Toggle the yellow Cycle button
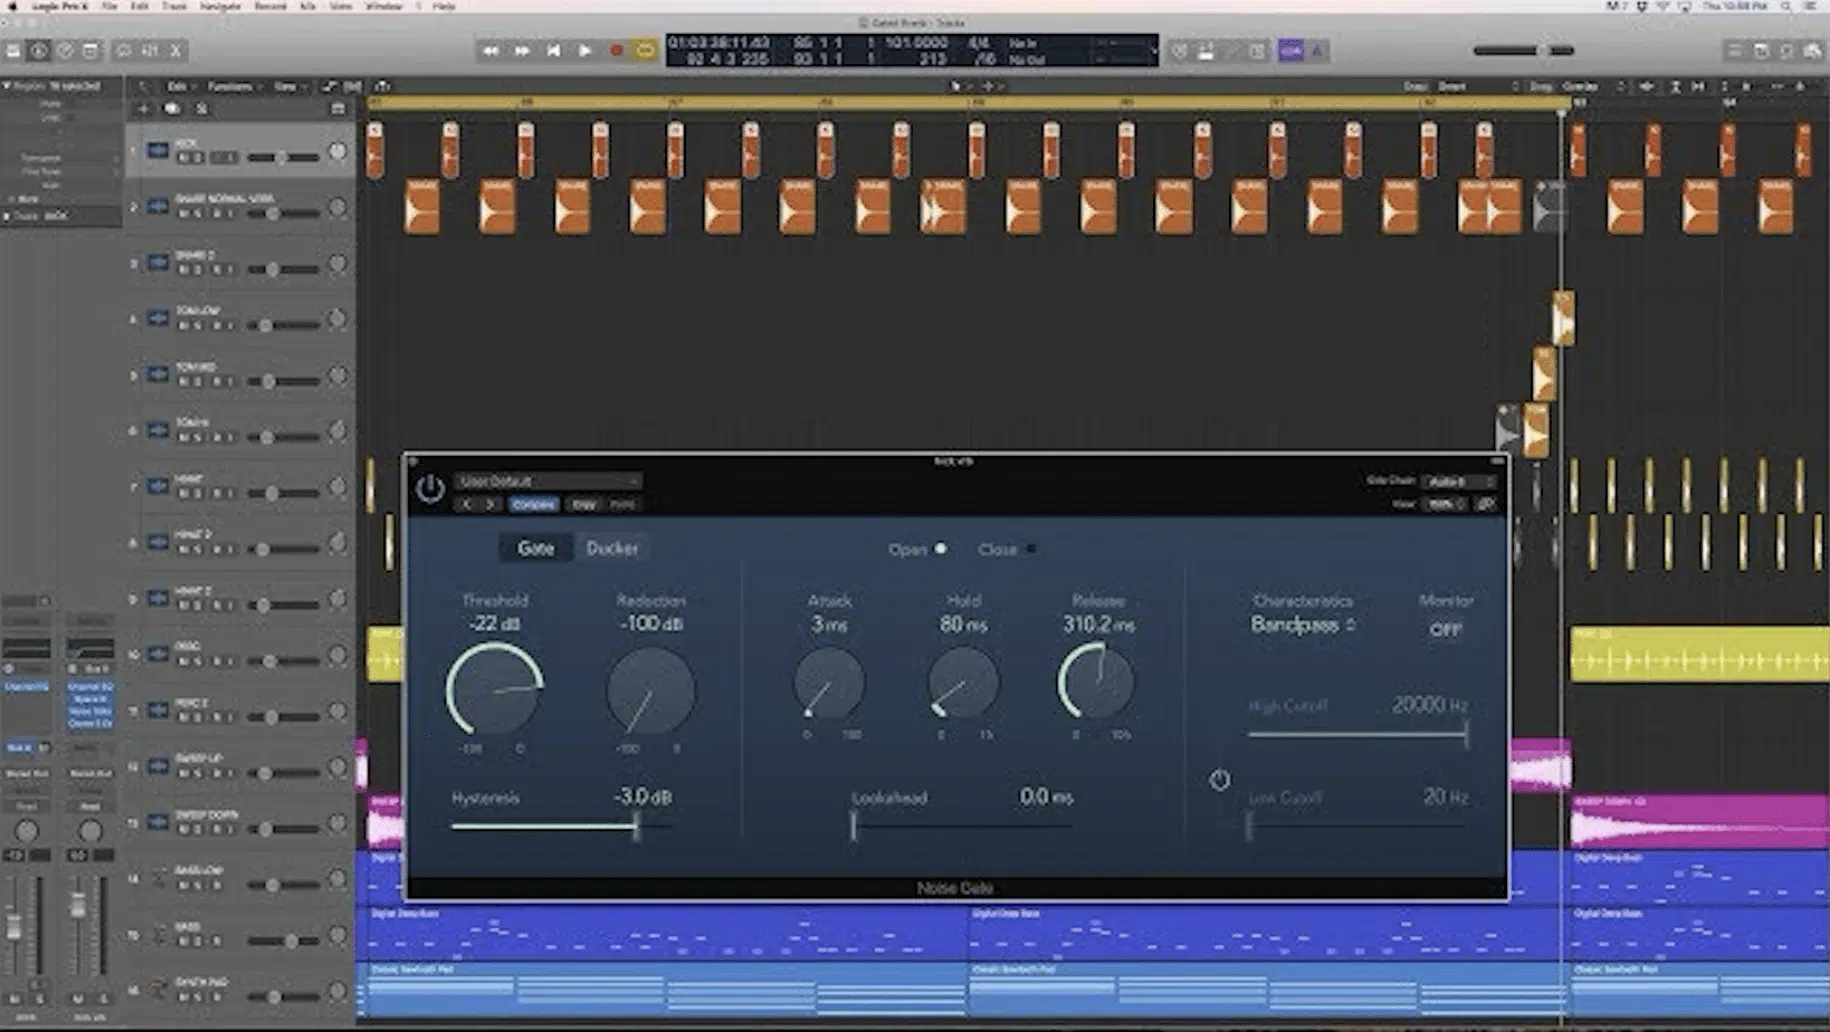The width and height of the screenshot is (1830, 1032). 646,50
